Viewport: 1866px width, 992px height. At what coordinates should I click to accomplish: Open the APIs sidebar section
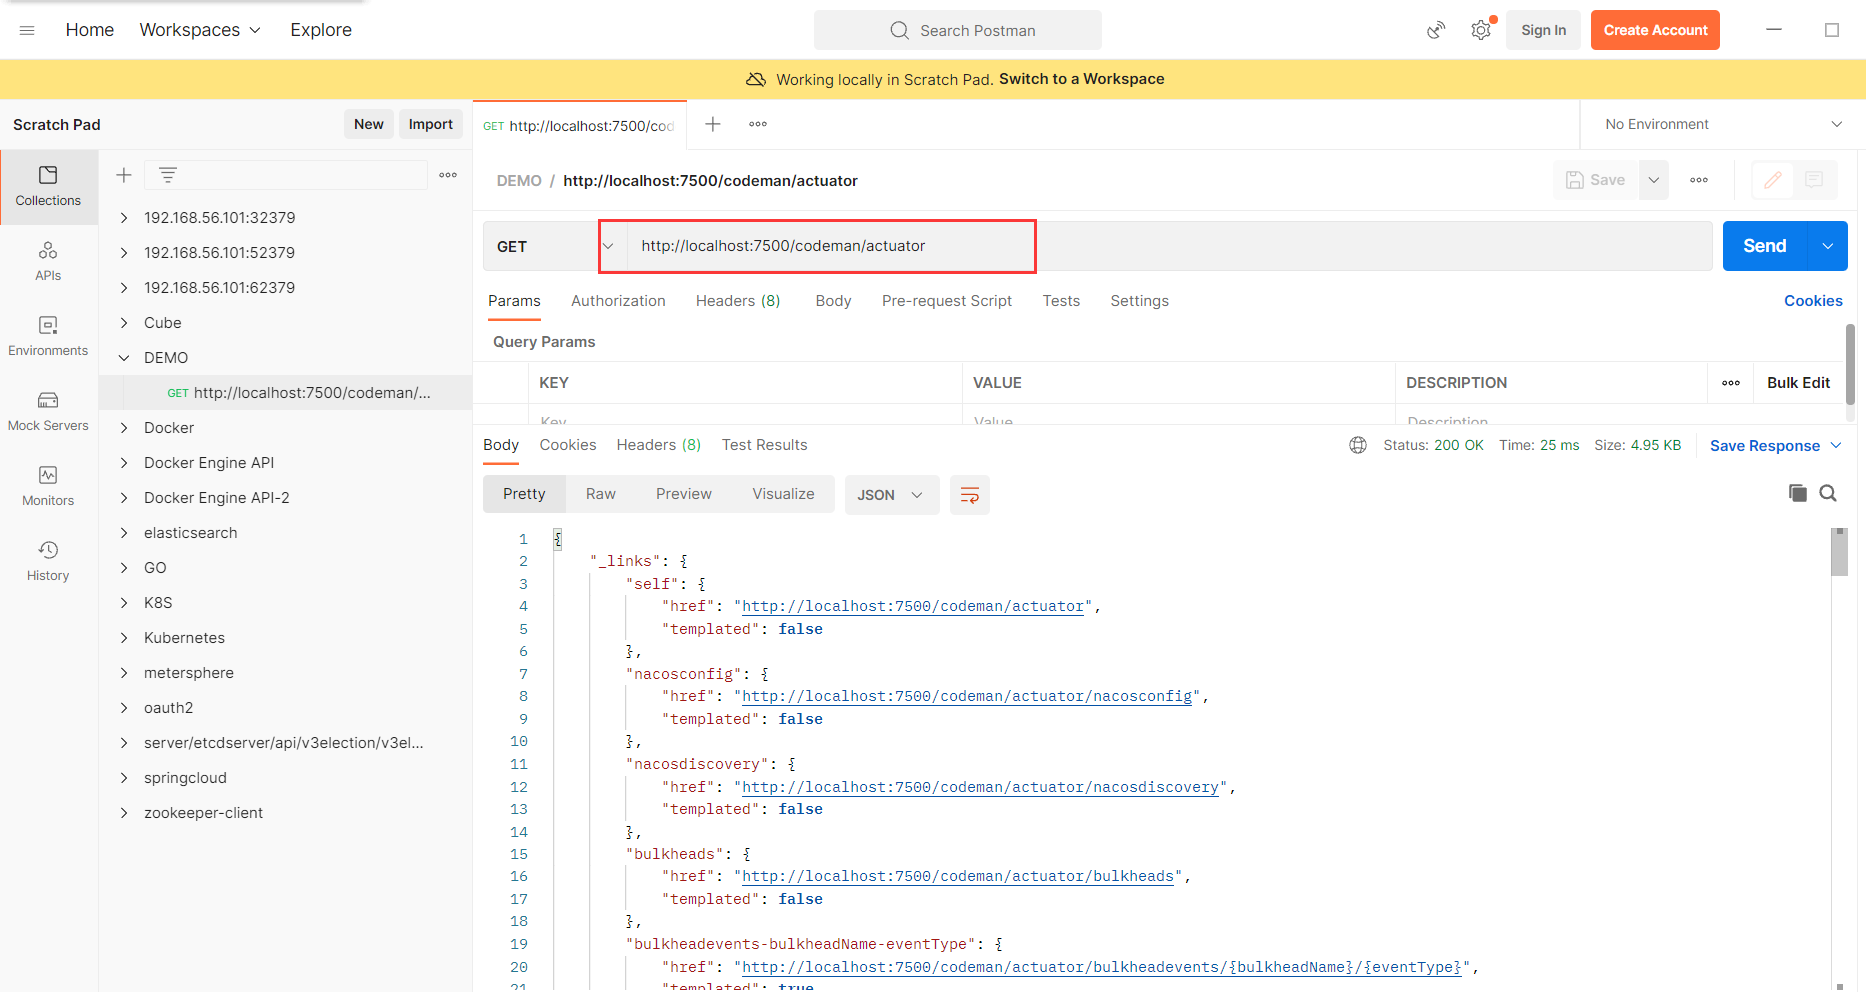48,261
